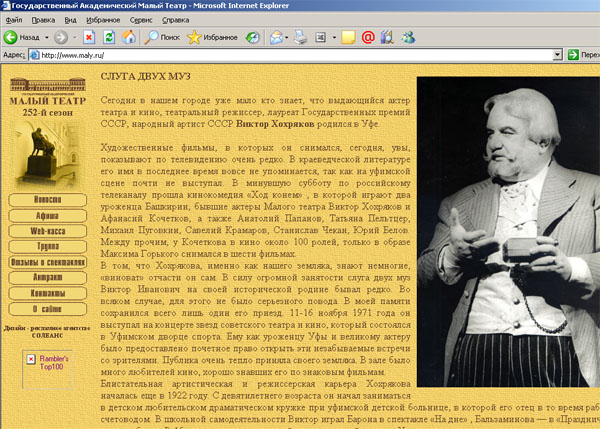This screenshot has height=429, width=600.
Task: Click the Mail envelope toolbar icon
Action: point(276,37)
